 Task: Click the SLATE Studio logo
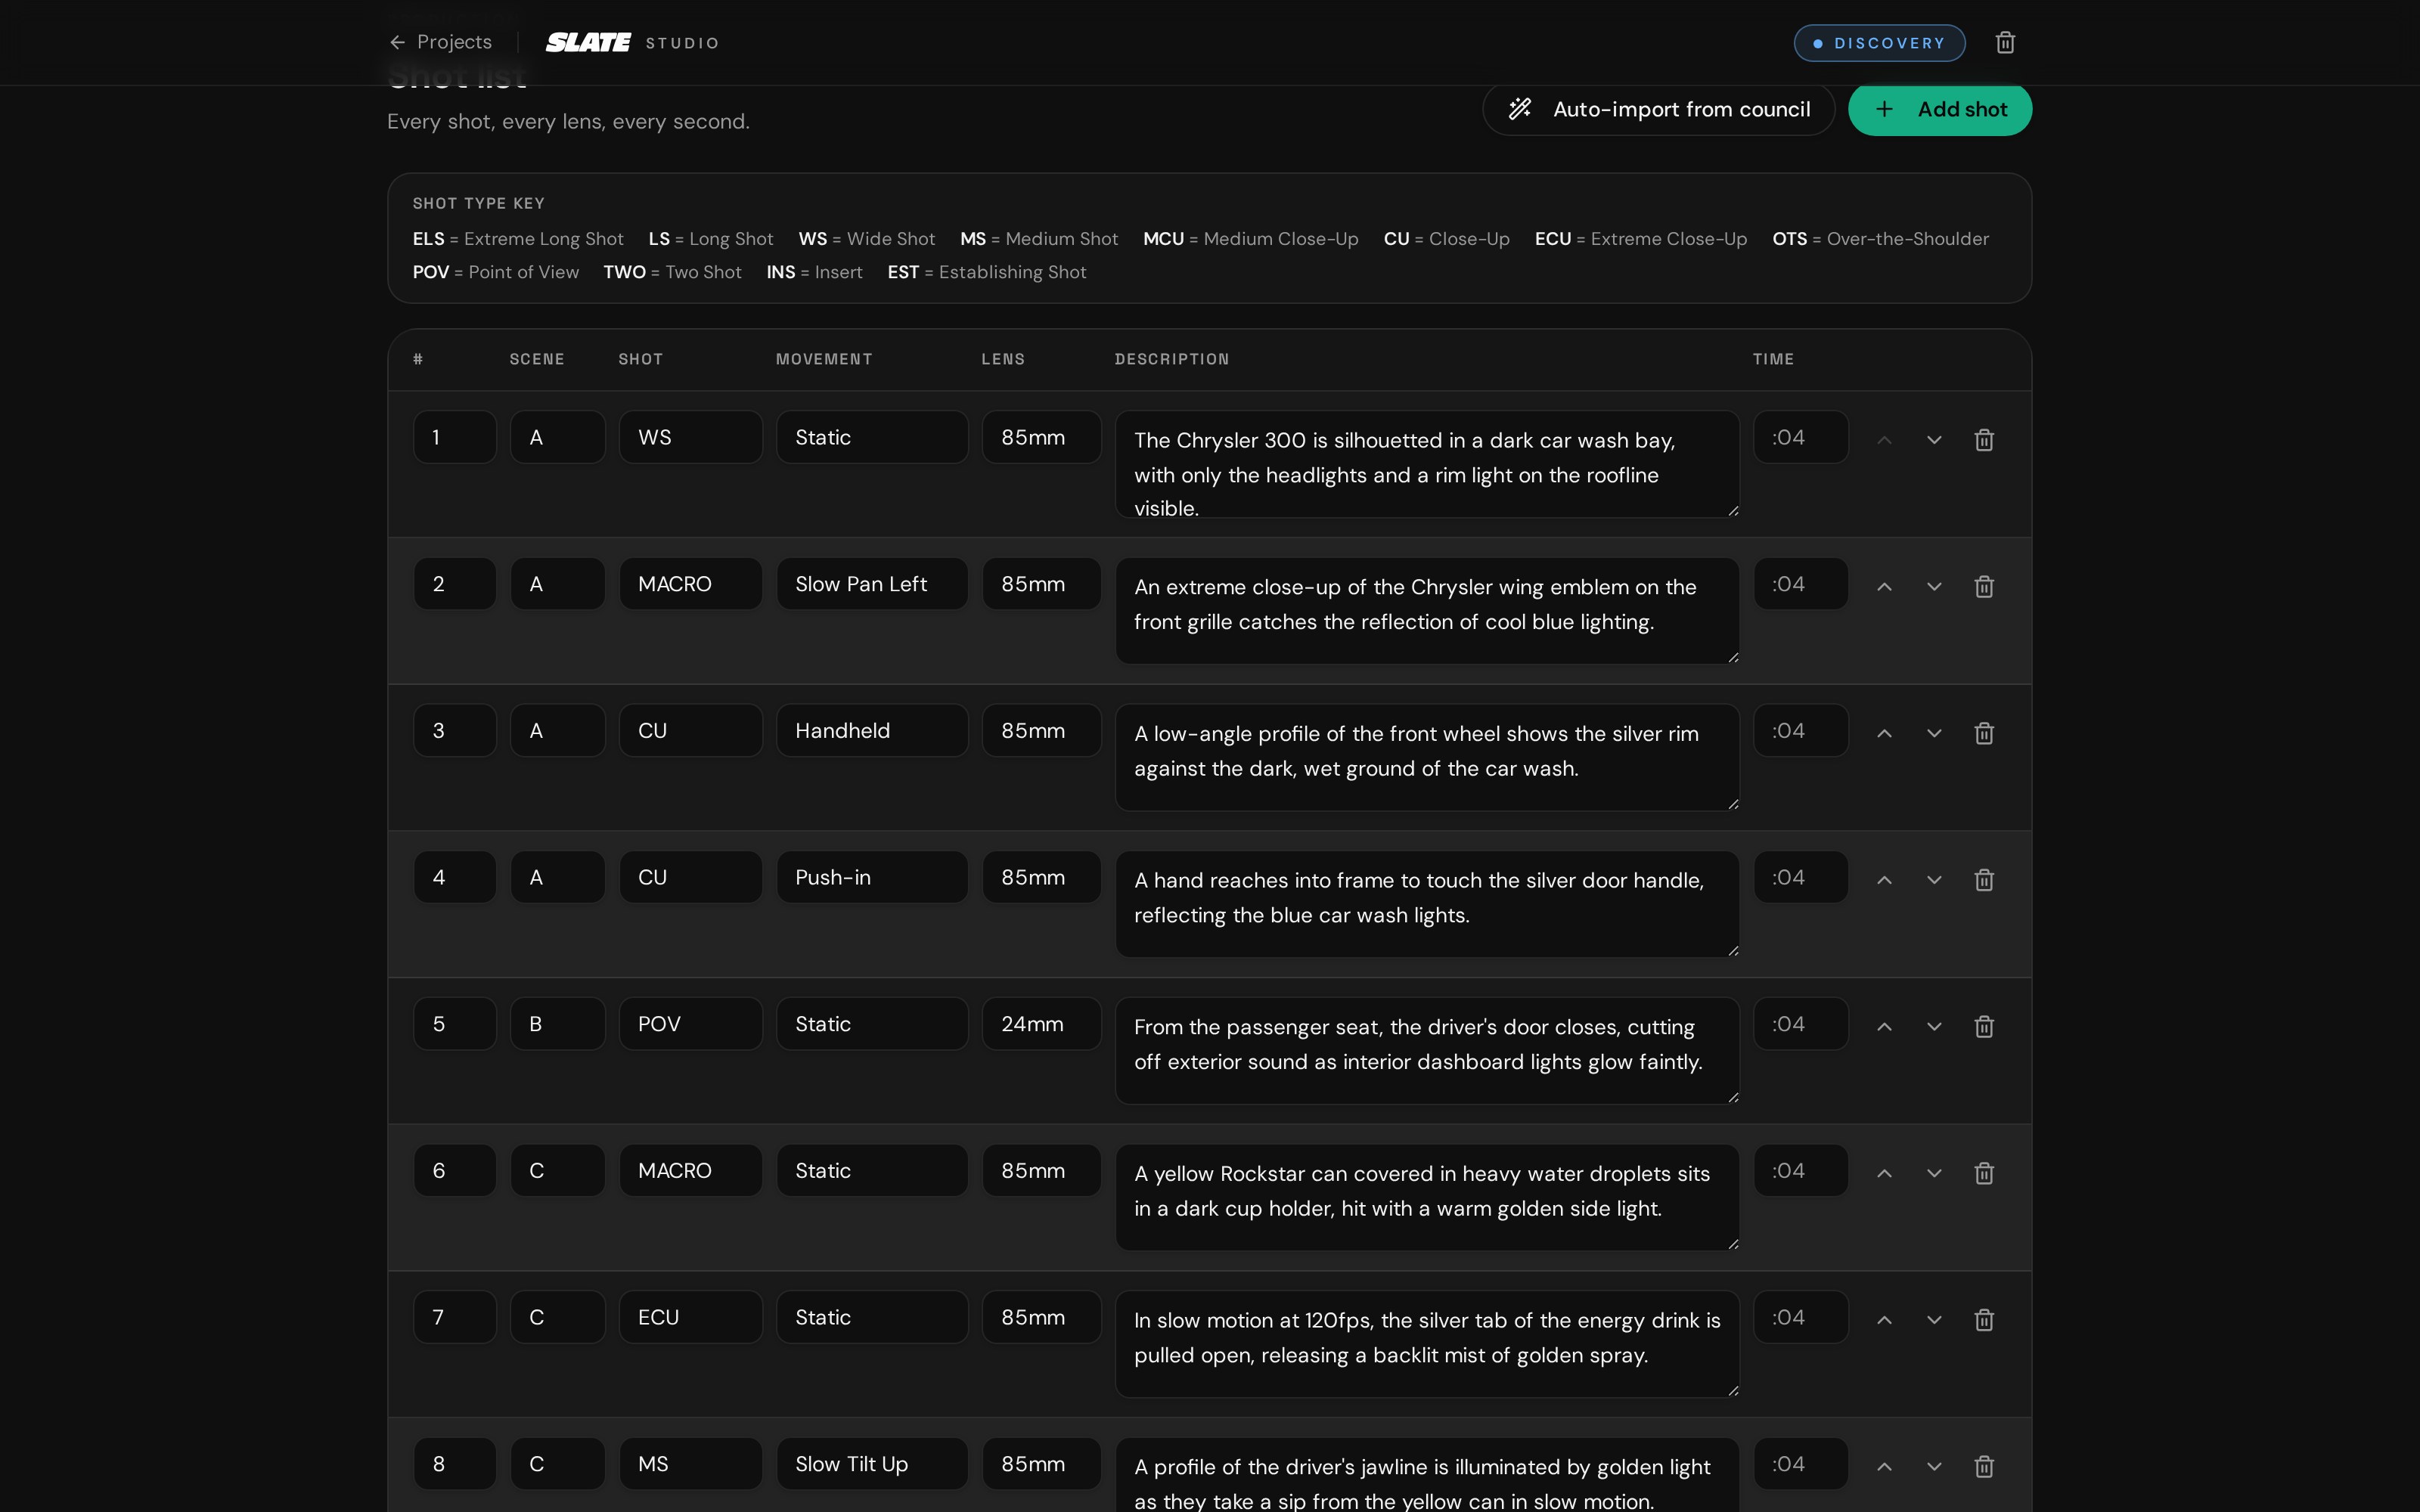[x=632, y=42]
